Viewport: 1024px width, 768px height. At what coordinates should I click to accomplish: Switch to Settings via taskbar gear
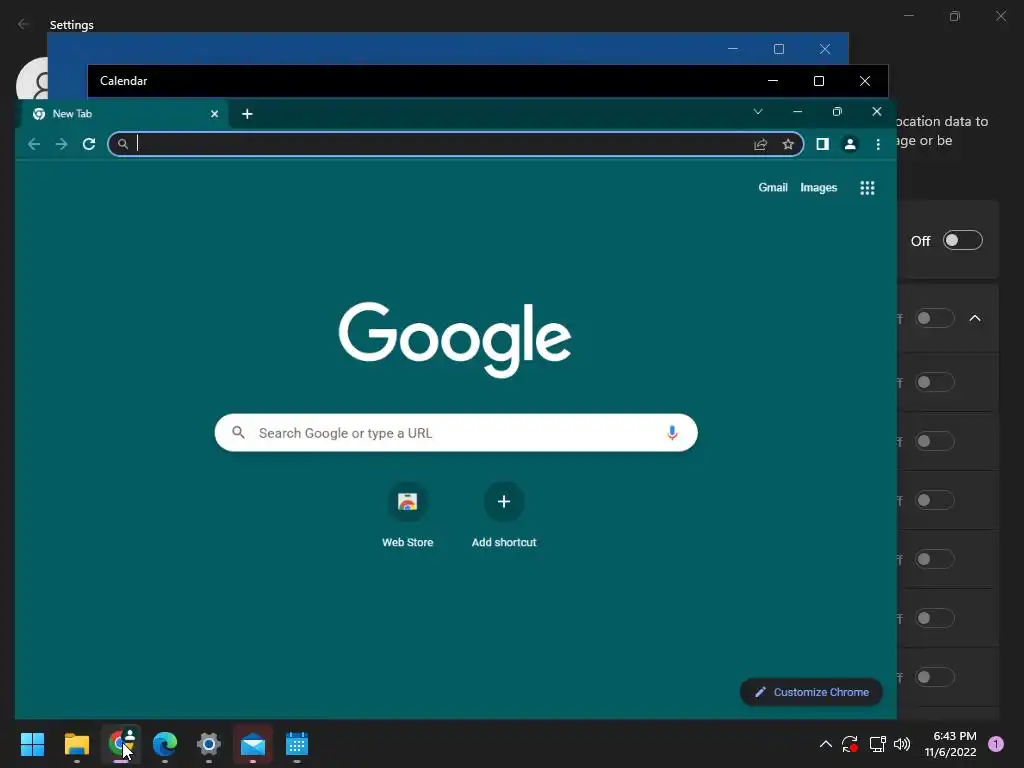pos(209,744)
